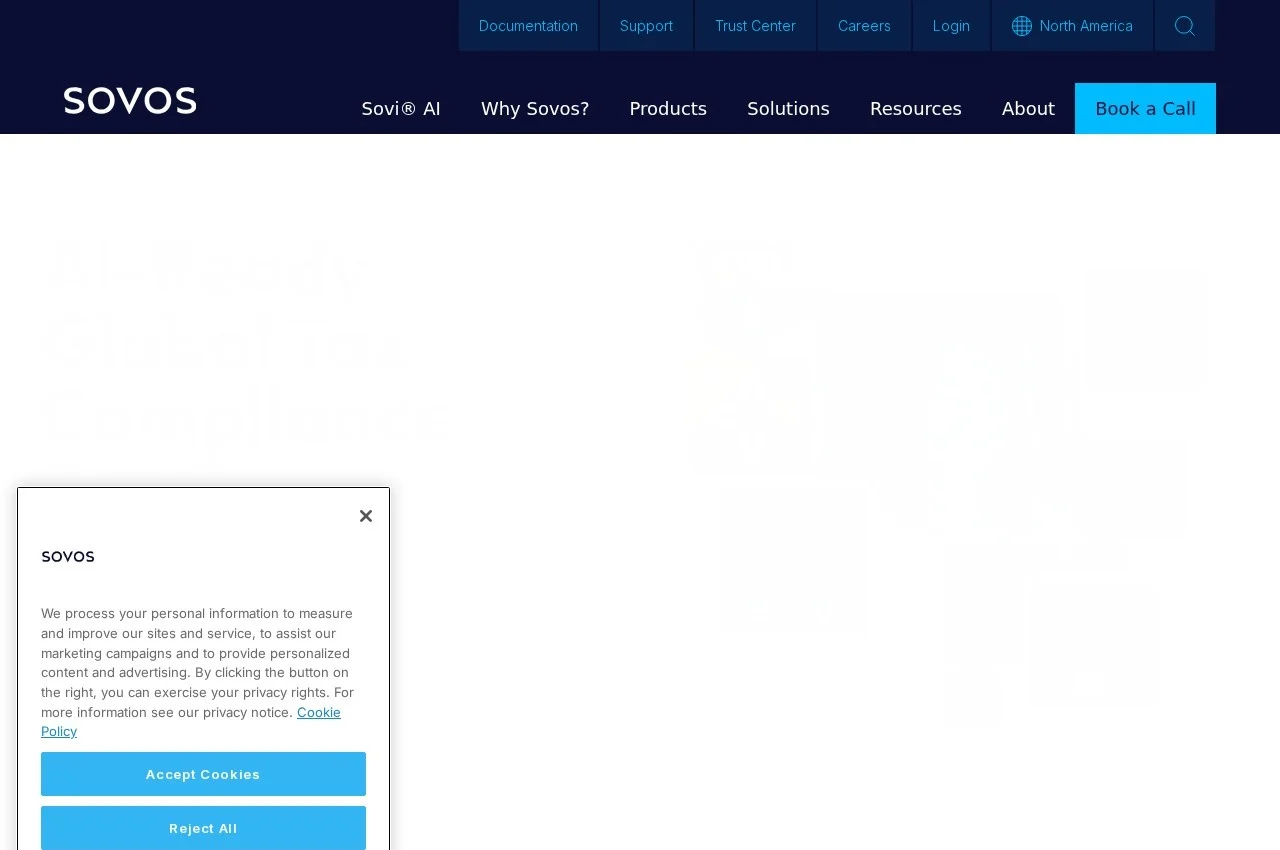The height and width of the screenshot is (850, 1280).
Task: Expand the Why Sovos? menu
Action: pyautogui.click(x=535, y=108)
